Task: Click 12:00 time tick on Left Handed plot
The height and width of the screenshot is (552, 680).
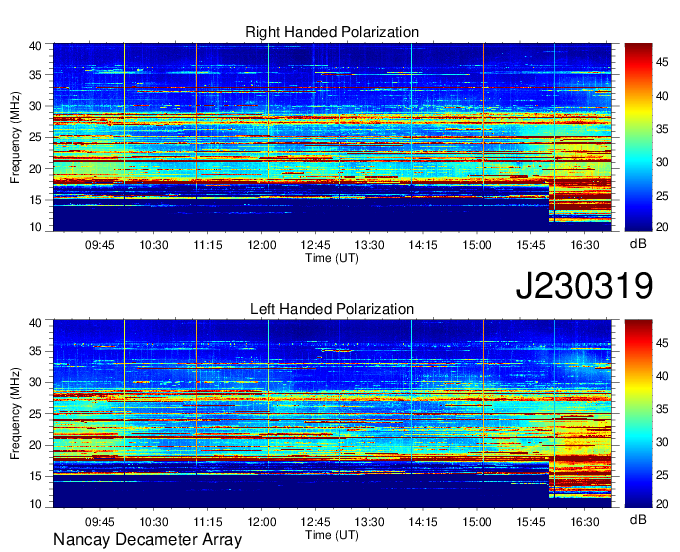Action: pos(262,522)
